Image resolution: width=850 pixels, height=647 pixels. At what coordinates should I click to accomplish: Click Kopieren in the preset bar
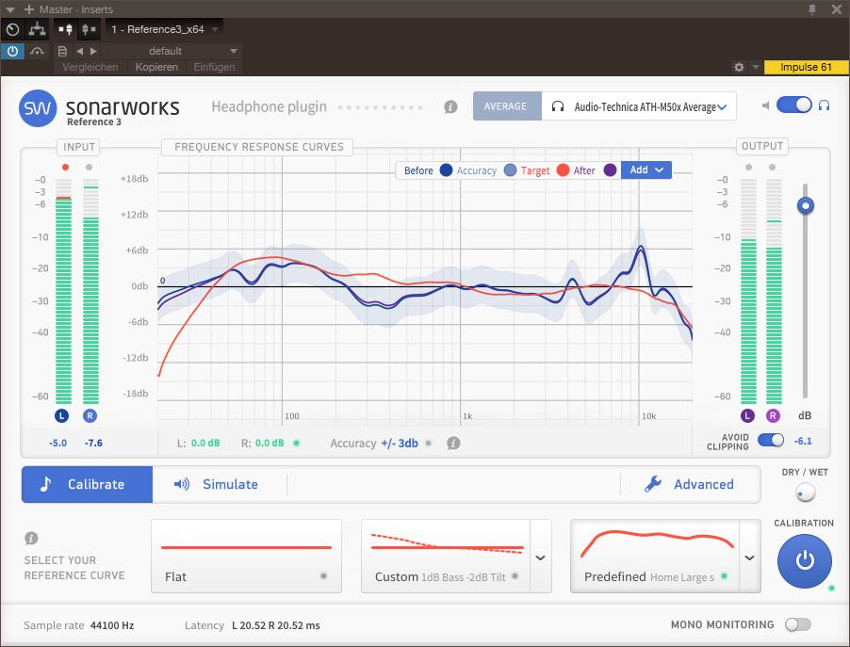[x=156, y=67]
